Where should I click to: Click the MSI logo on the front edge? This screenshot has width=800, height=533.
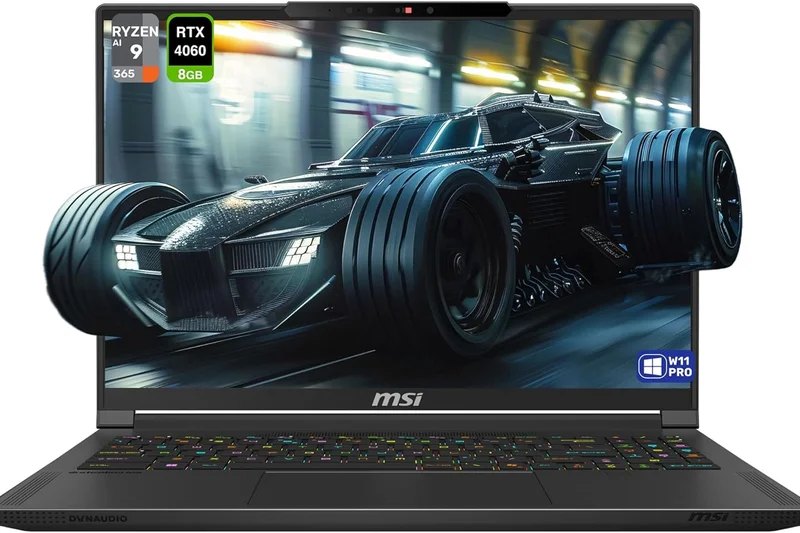pos(708,517)
